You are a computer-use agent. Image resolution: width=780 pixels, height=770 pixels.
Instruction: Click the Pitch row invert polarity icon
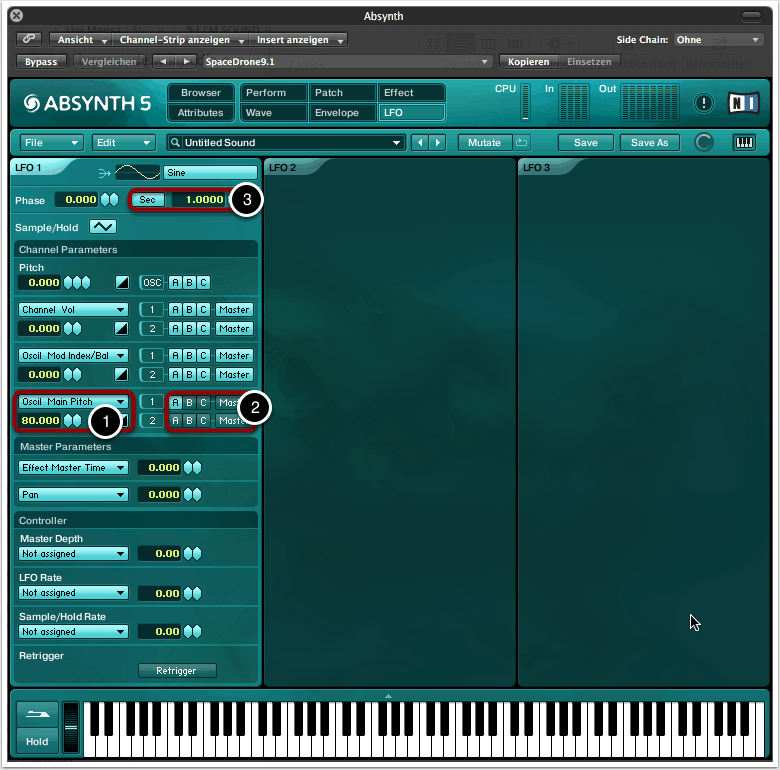tap(121, 282)
